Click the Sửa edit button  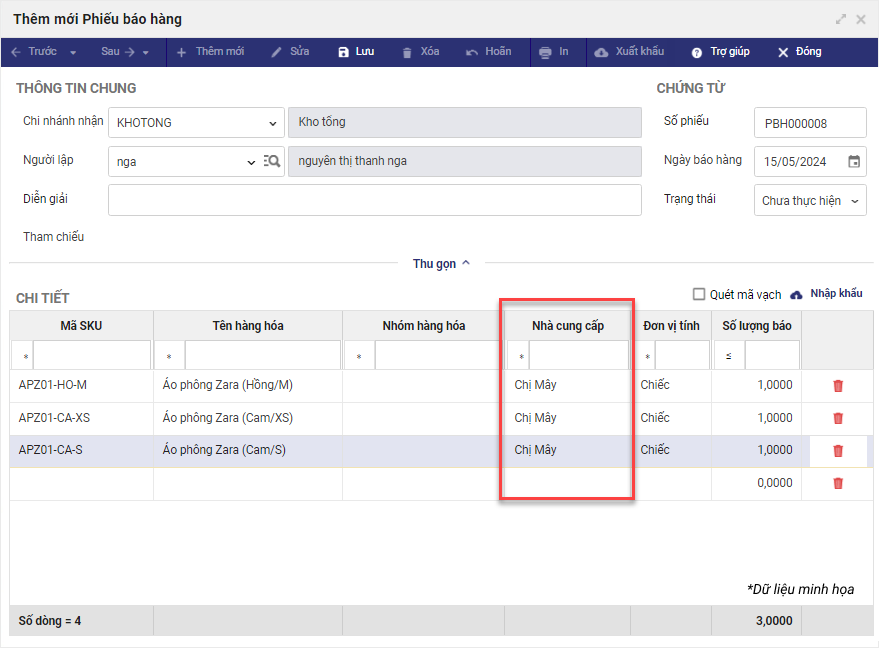(290, 52)
